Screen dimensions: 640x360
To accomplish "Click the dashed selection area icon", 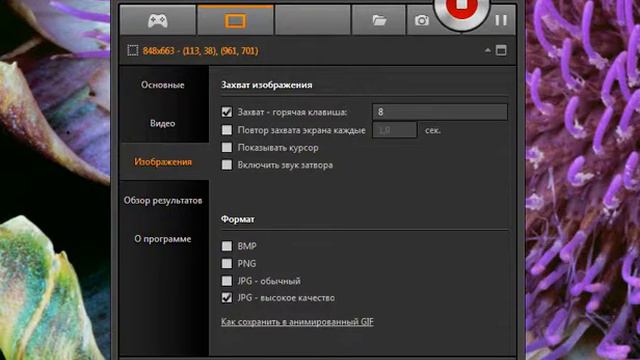I will [133, 51].
